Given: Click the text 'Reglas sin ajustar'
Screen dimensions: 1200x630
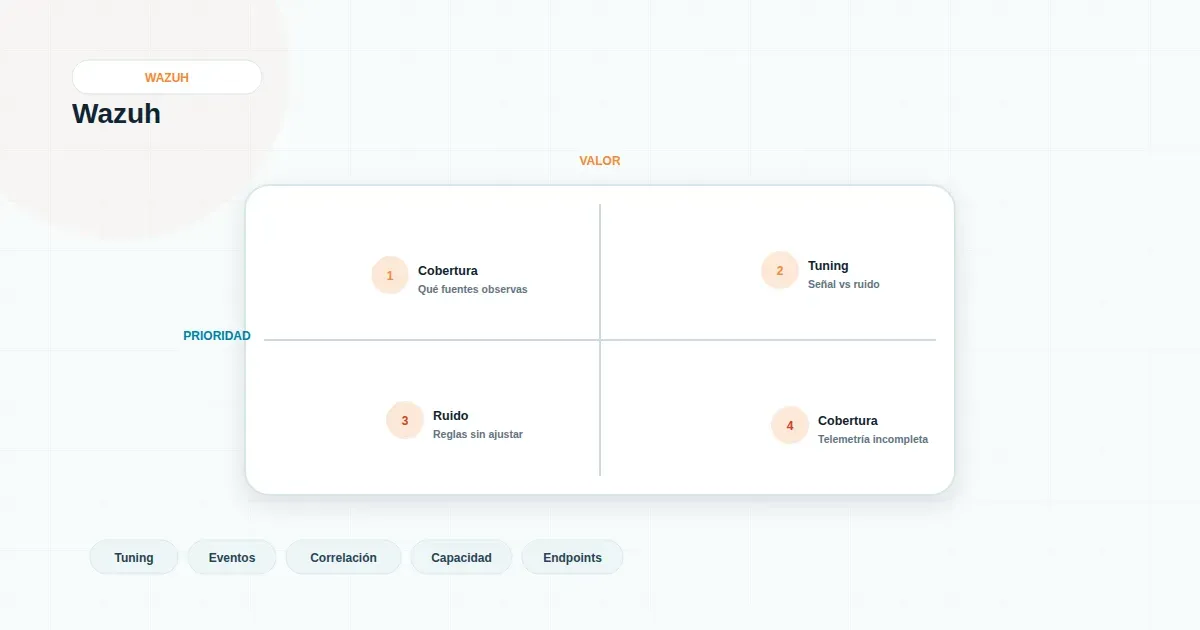Looking at the screenshot, I should 478,434.
